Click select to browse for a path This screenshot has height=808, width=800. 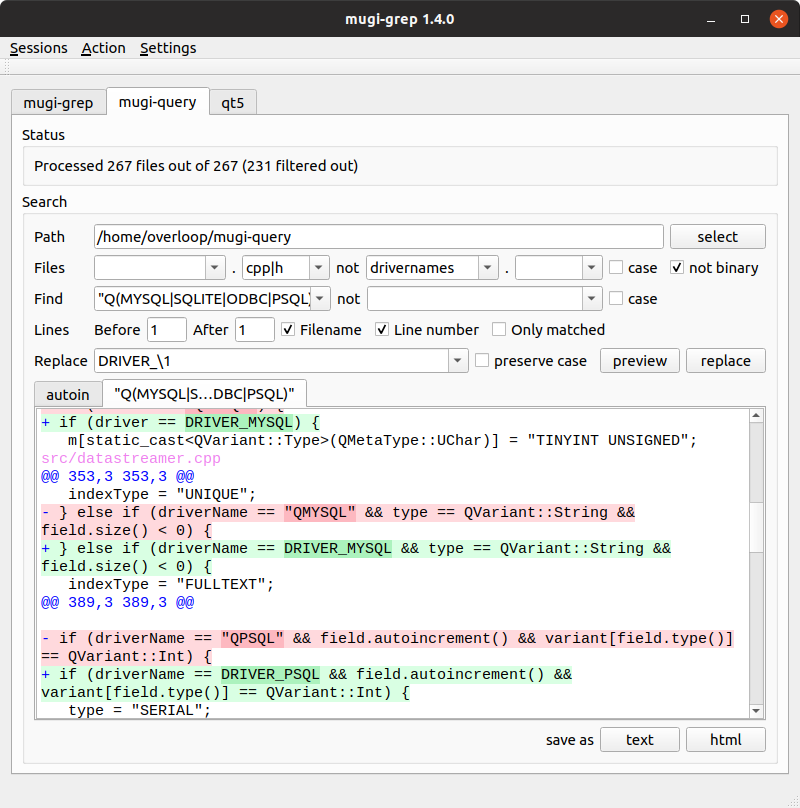(717, 236)
